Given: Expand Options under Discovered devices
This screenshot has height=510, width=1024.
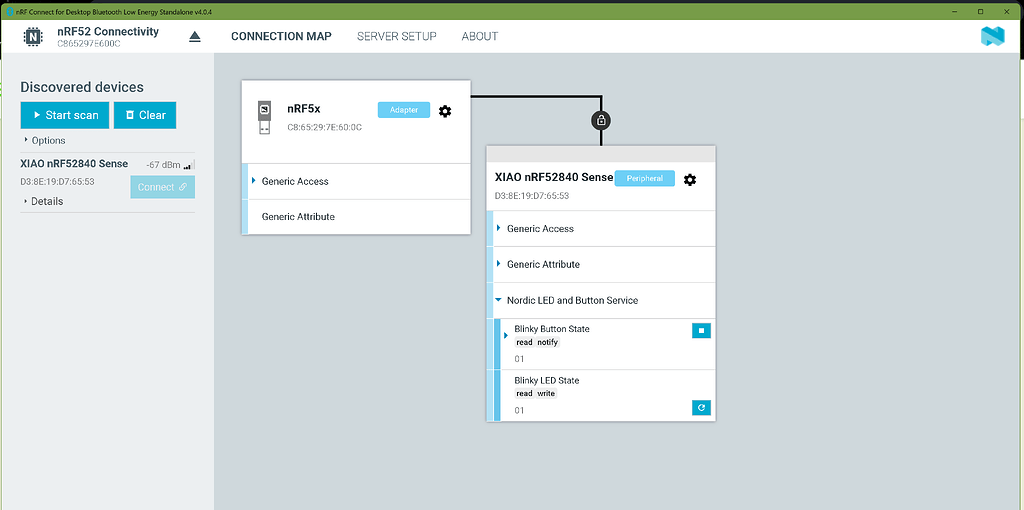Looking at the screenshot, I should point(44,140).
